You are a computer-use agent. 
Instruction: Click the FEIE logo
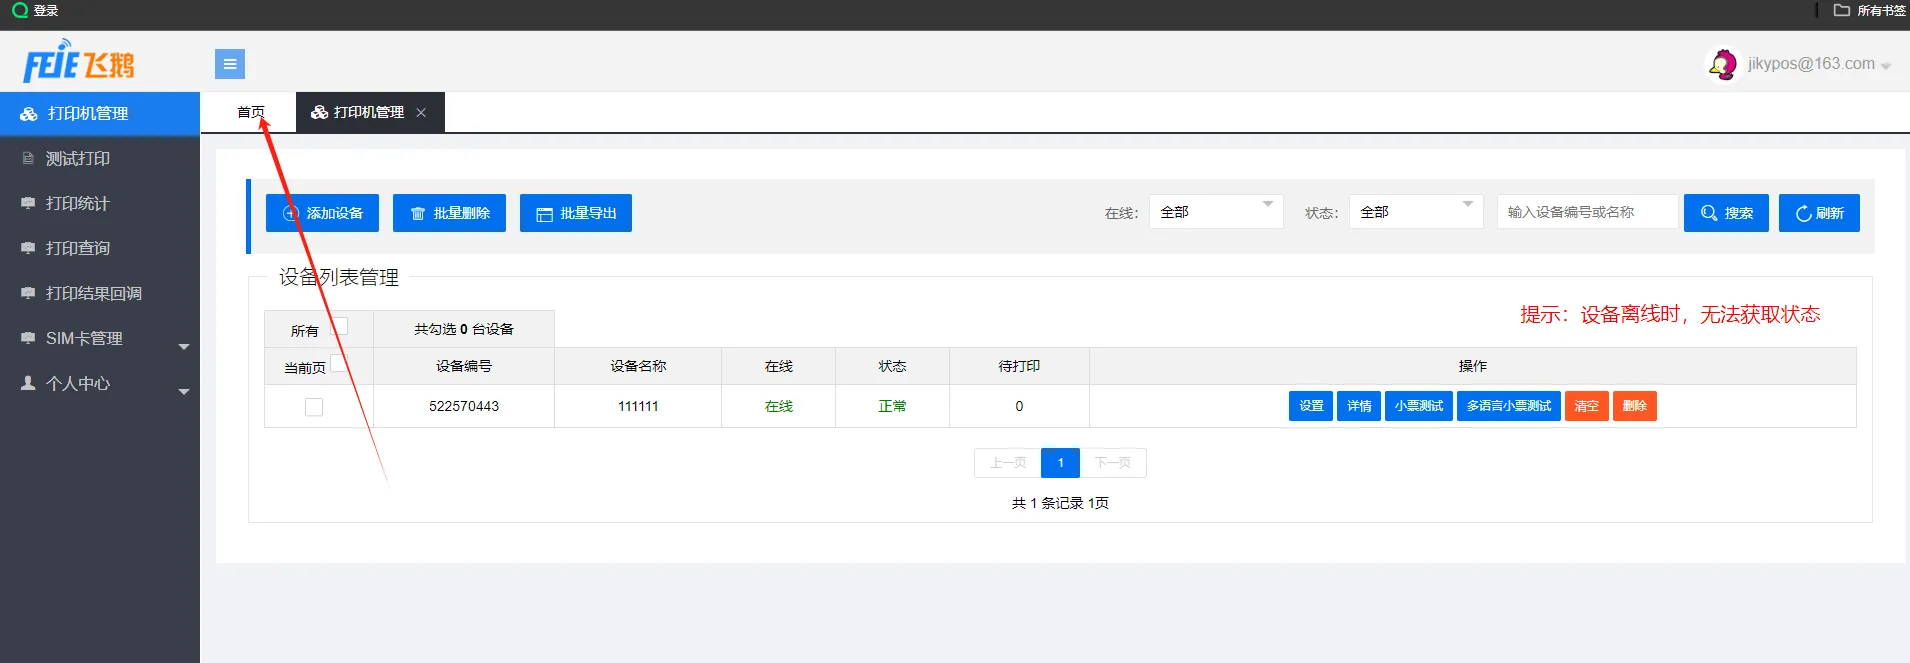coord(79,62)
